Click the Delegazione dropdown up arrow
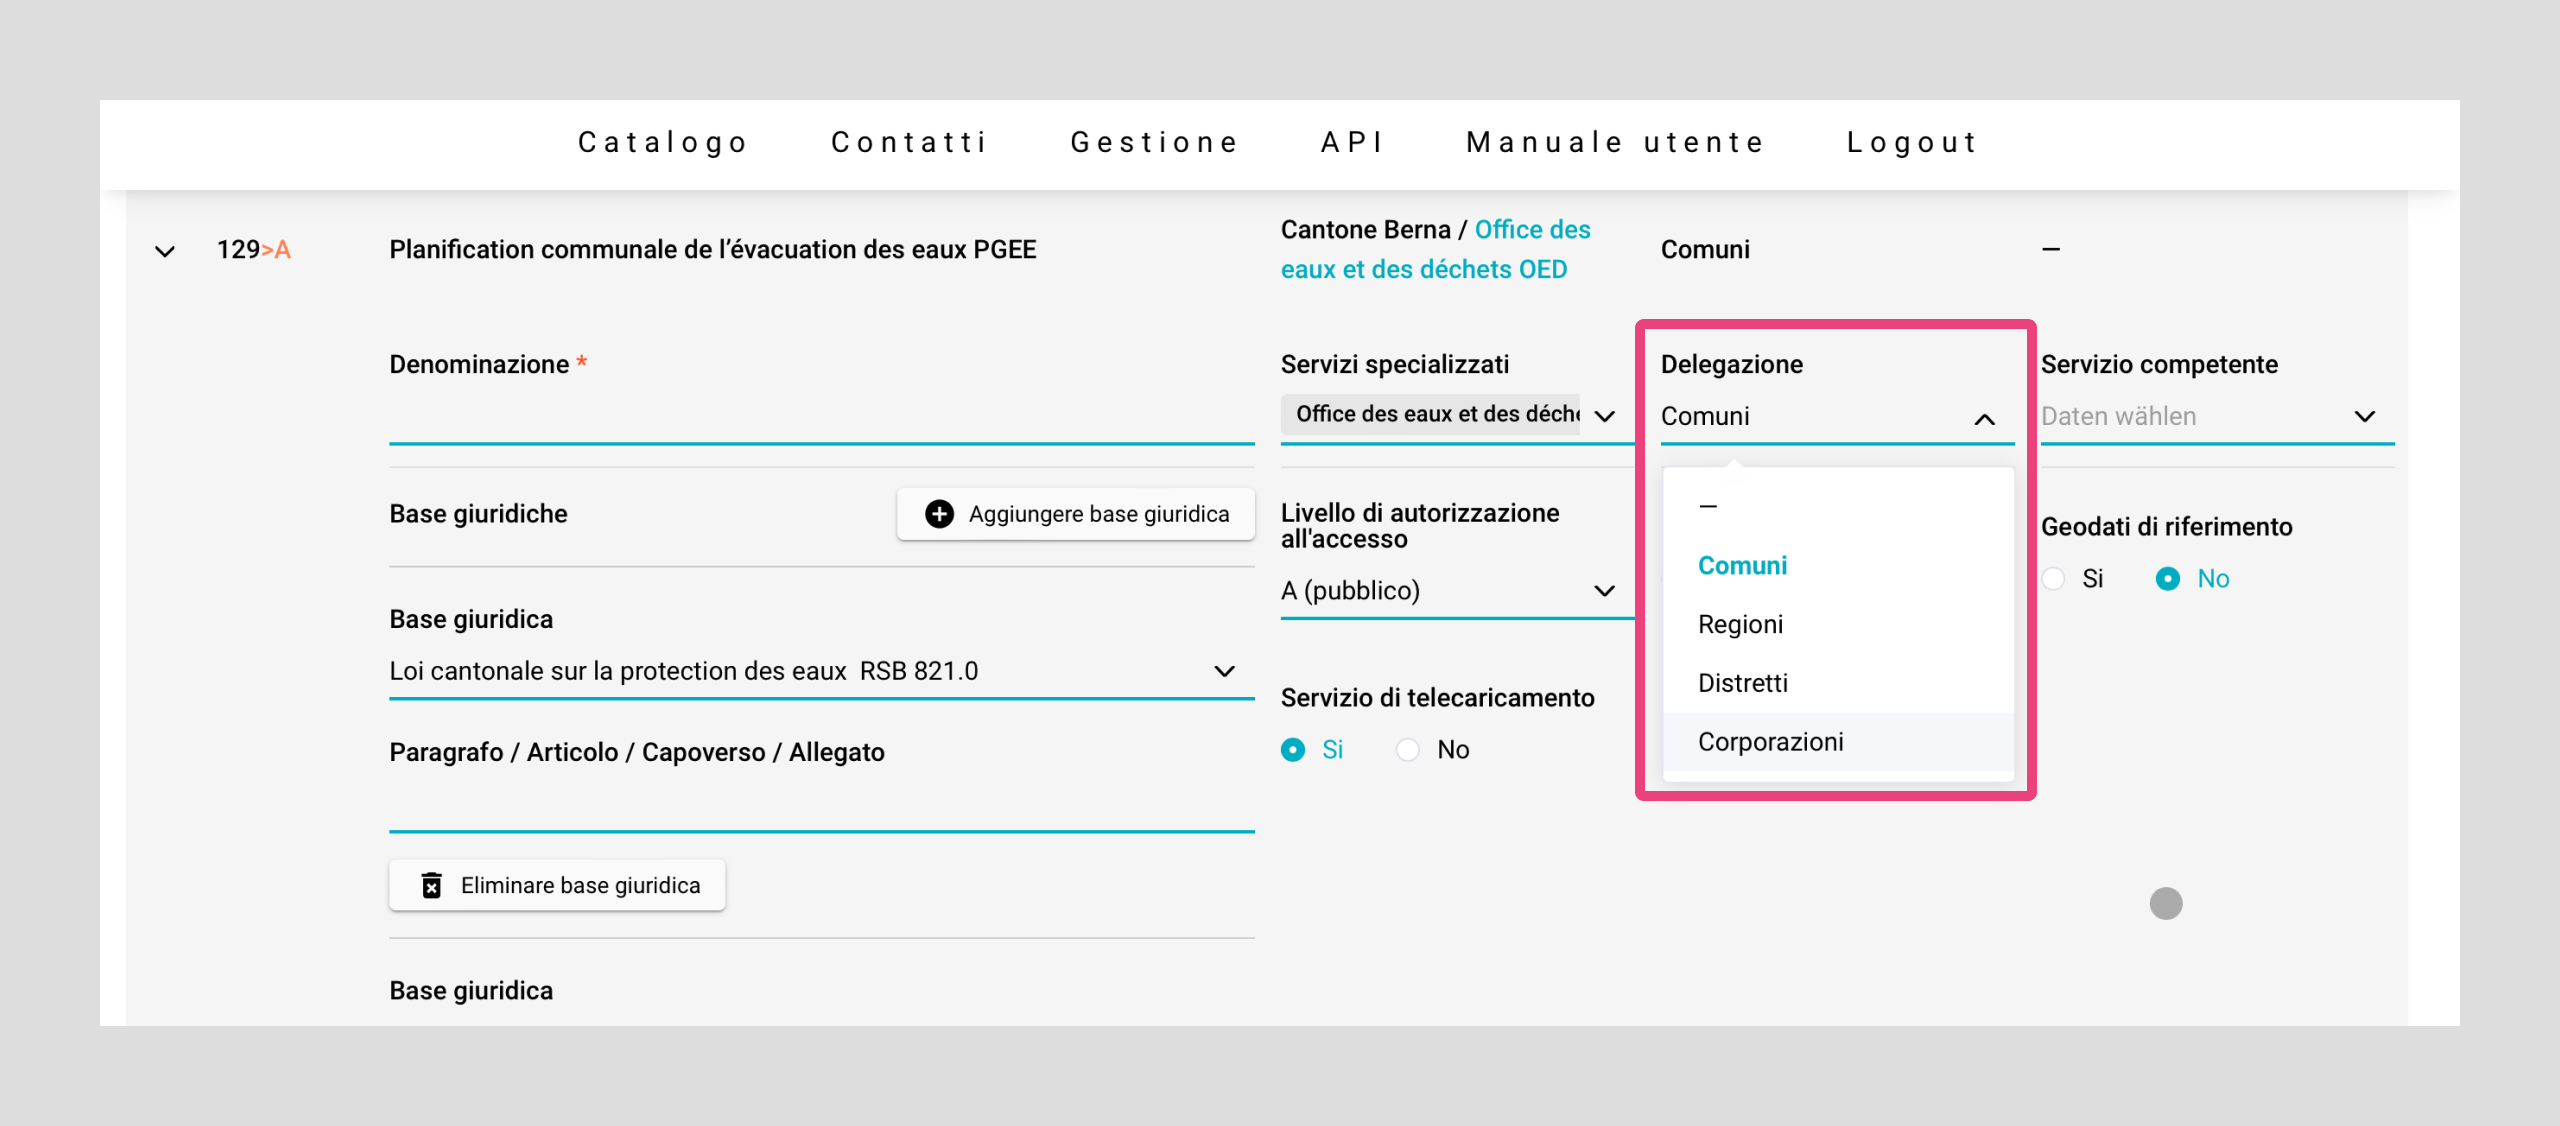2560x1126 pixels. point(1985,417)
